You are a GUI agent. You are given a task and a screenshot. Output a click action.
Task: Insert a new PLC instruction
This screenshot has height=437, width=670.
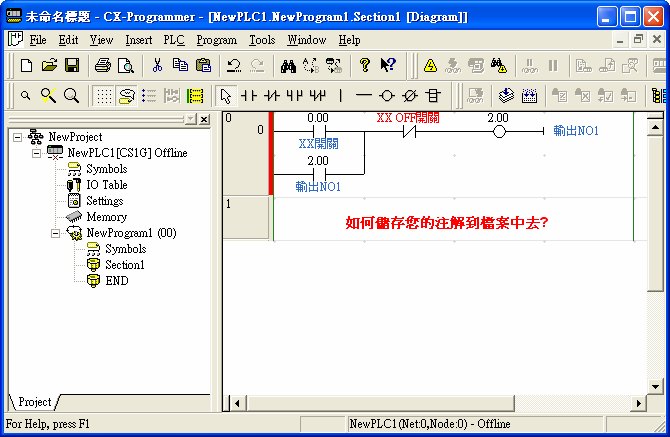(433, 96)
